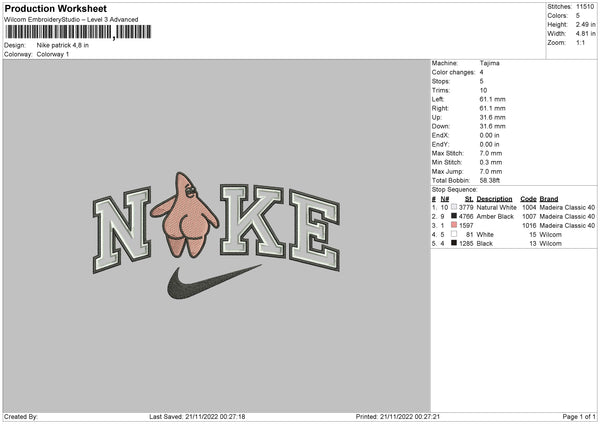Click the Stitches value 11510

(585, 7)
